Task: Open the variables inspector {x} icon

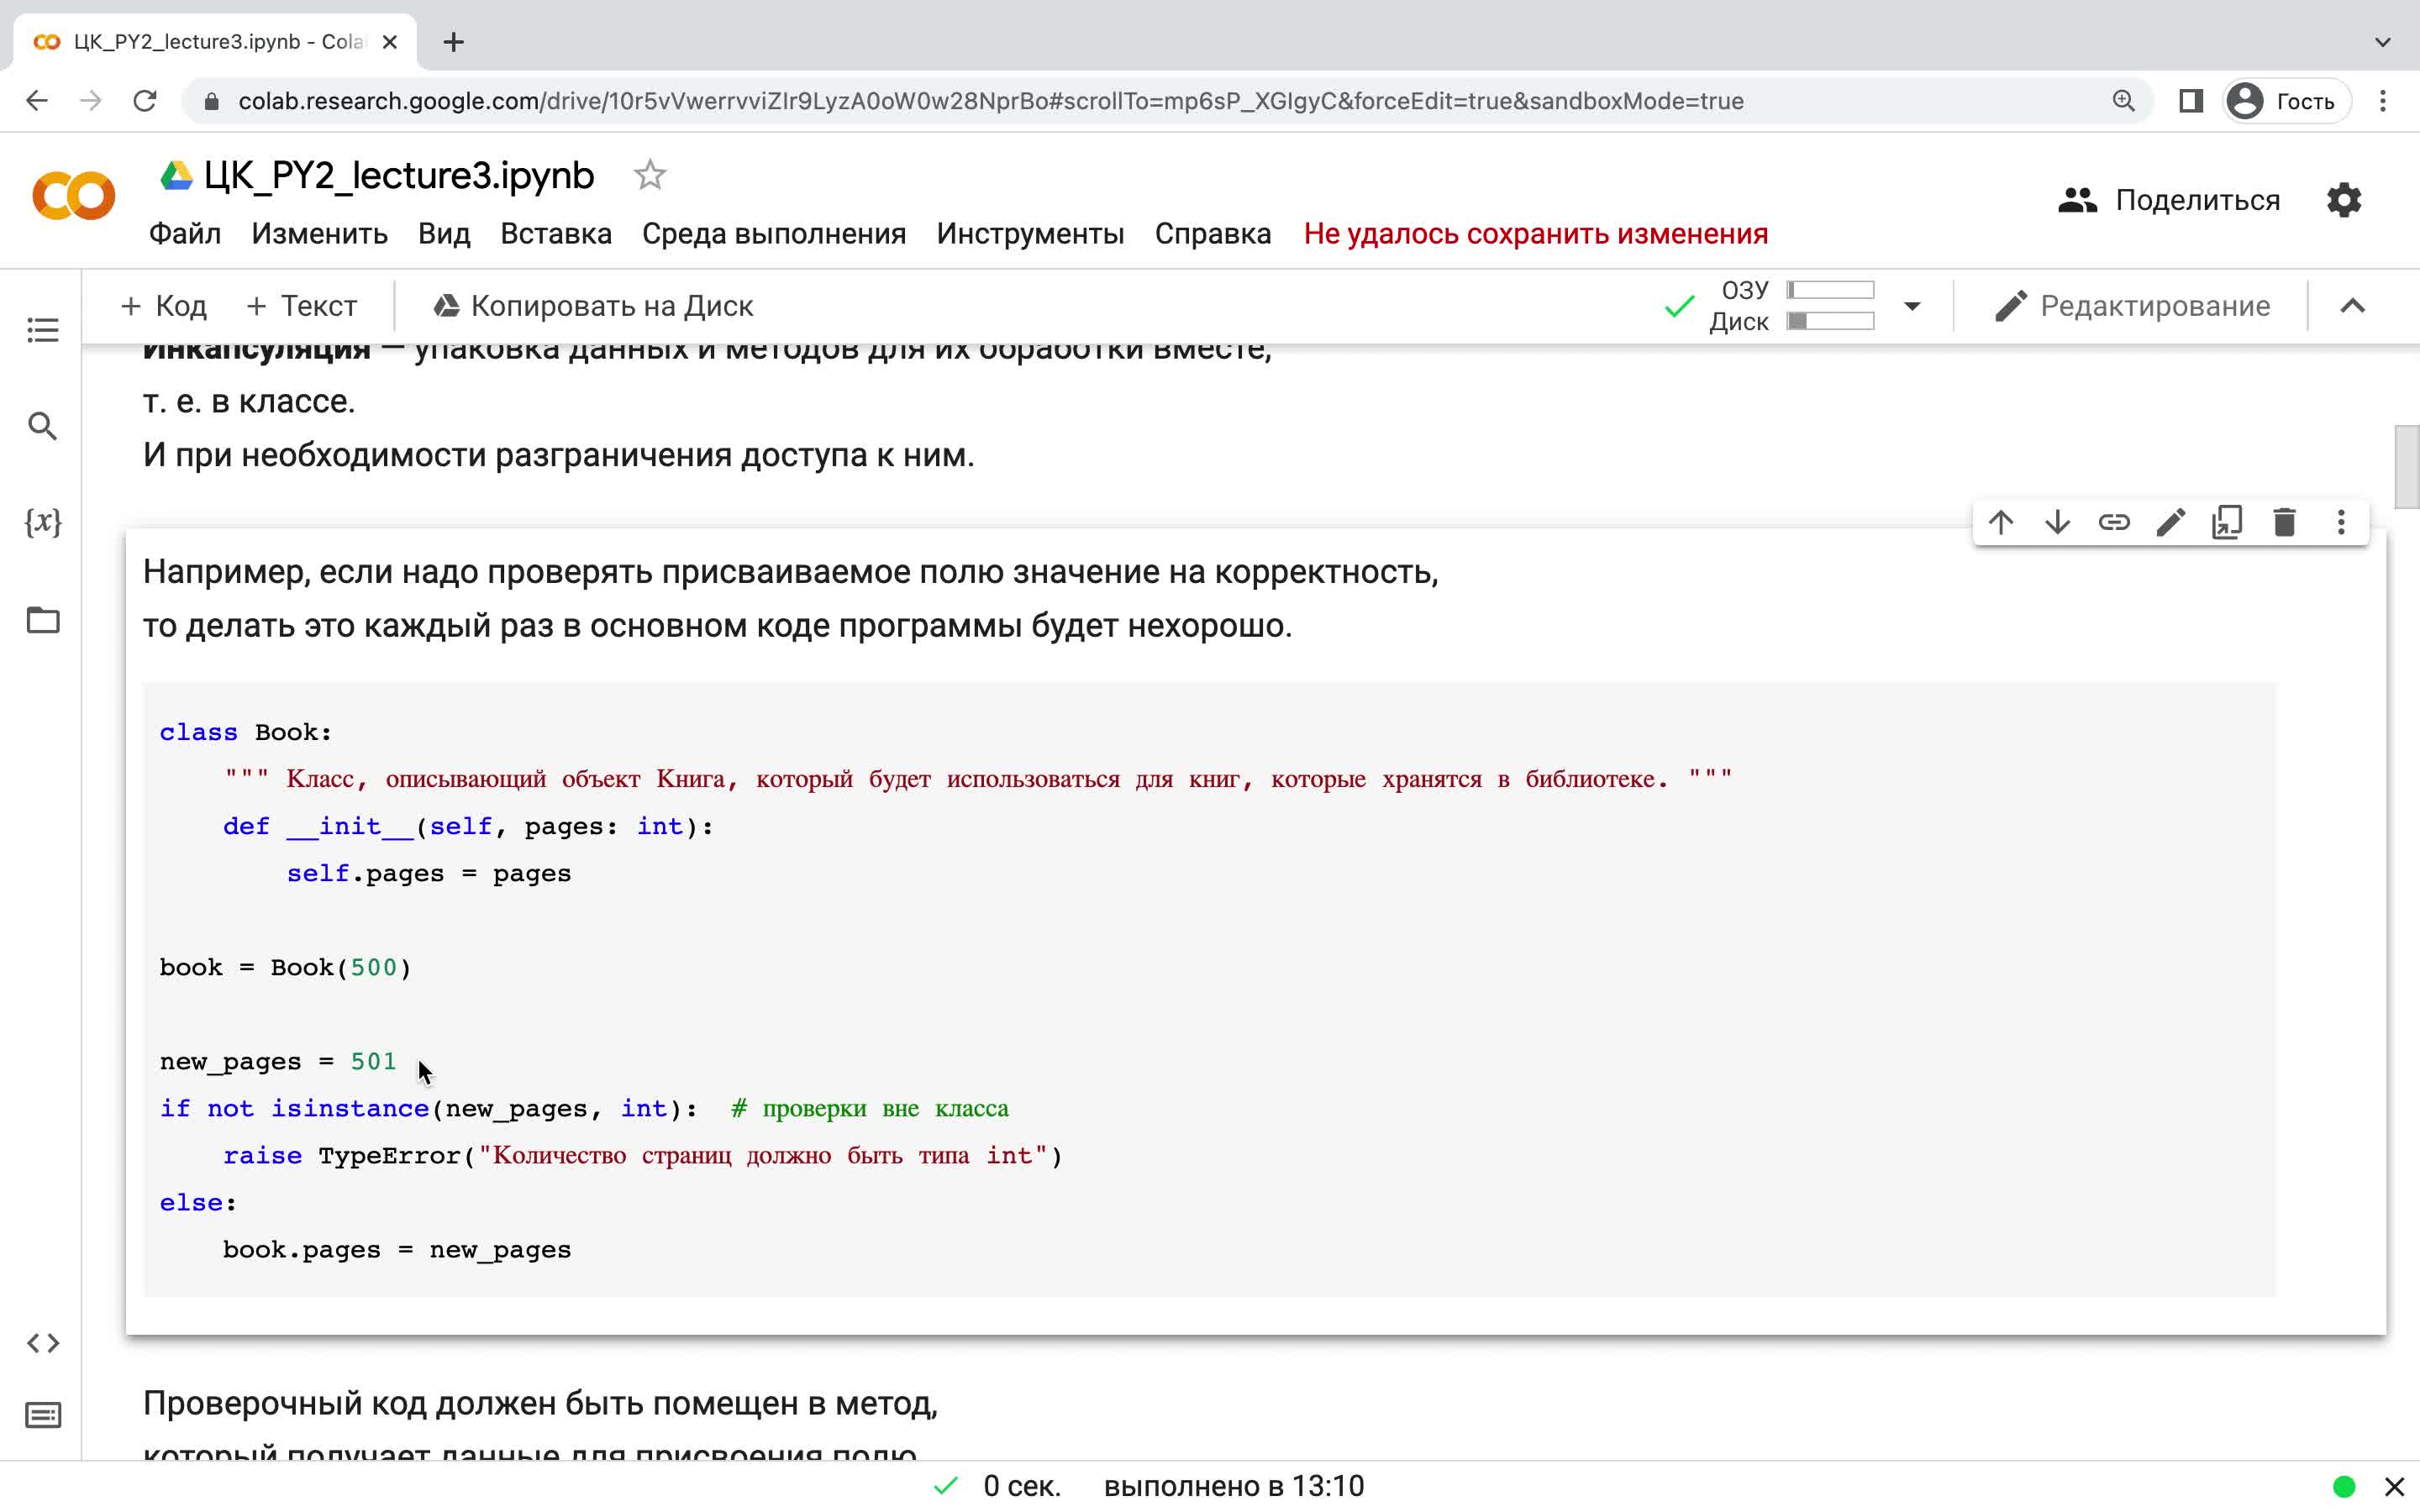Action: click(42, 522)
